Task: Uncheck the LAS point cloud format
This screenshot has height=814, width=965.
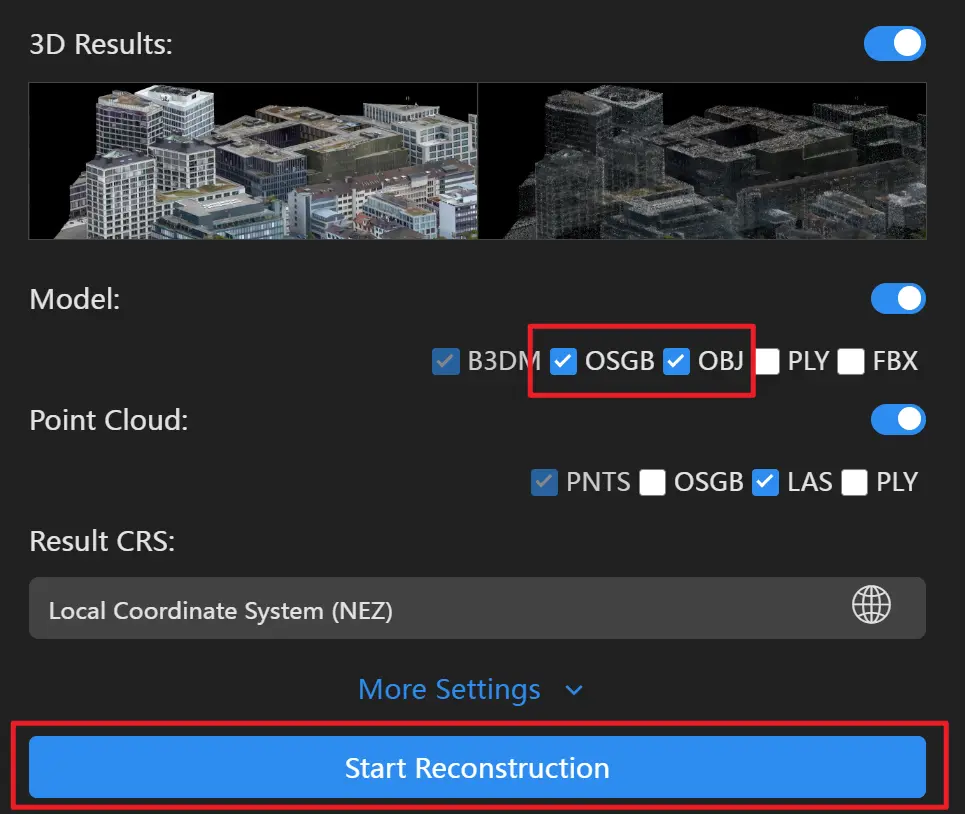Action: (x=766, y=483)
